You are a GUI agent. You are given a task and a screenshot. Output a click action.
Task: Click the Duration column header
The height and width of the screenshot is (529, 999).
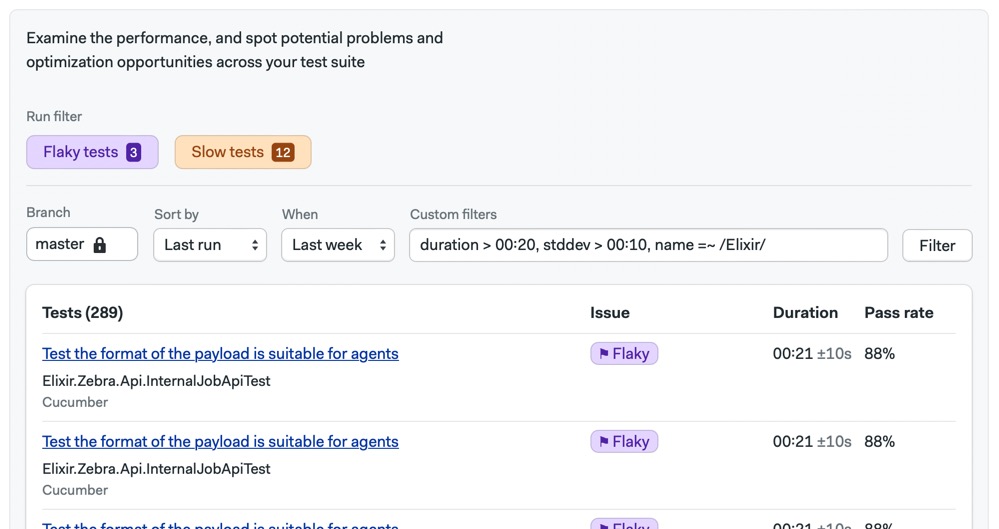click(x=805, y=312)
